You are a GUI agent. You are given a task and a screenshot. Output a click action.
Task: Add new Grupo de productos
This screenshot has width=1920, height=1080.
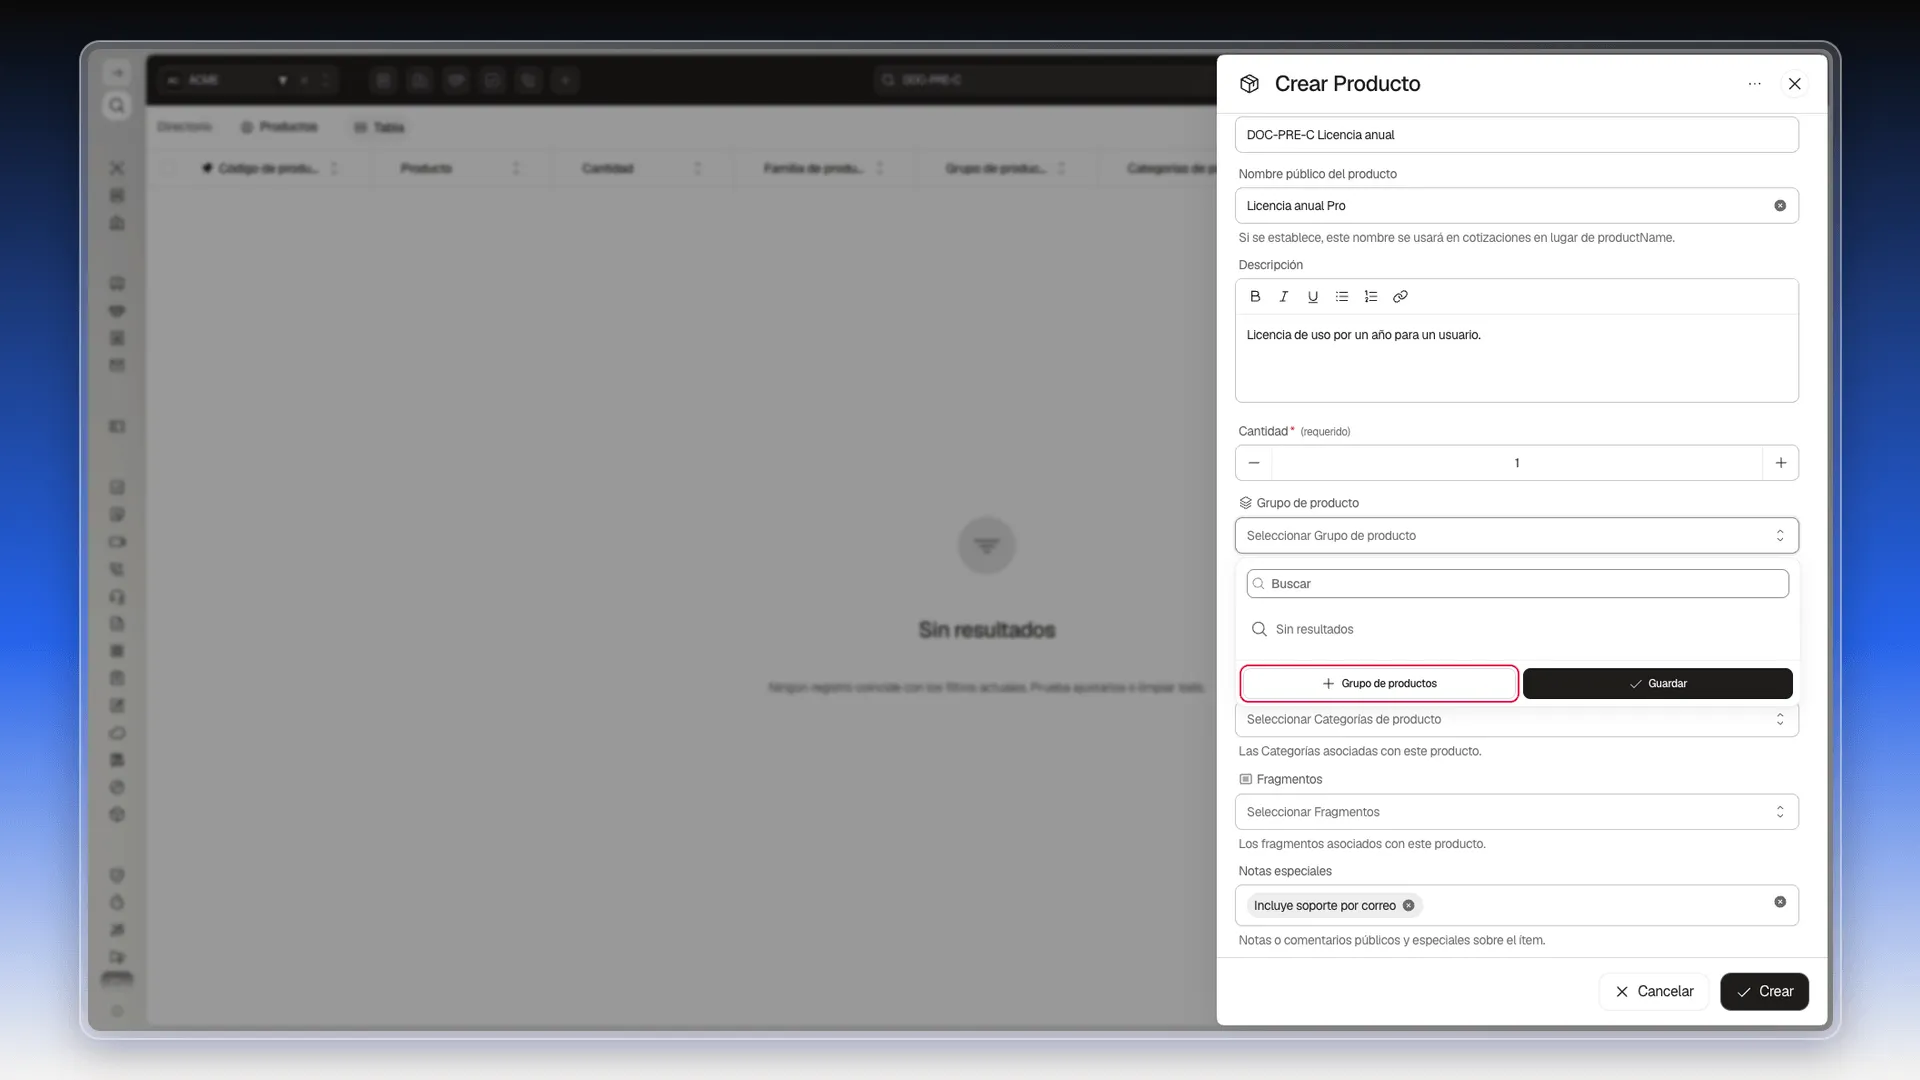[x=1379, y=684]
